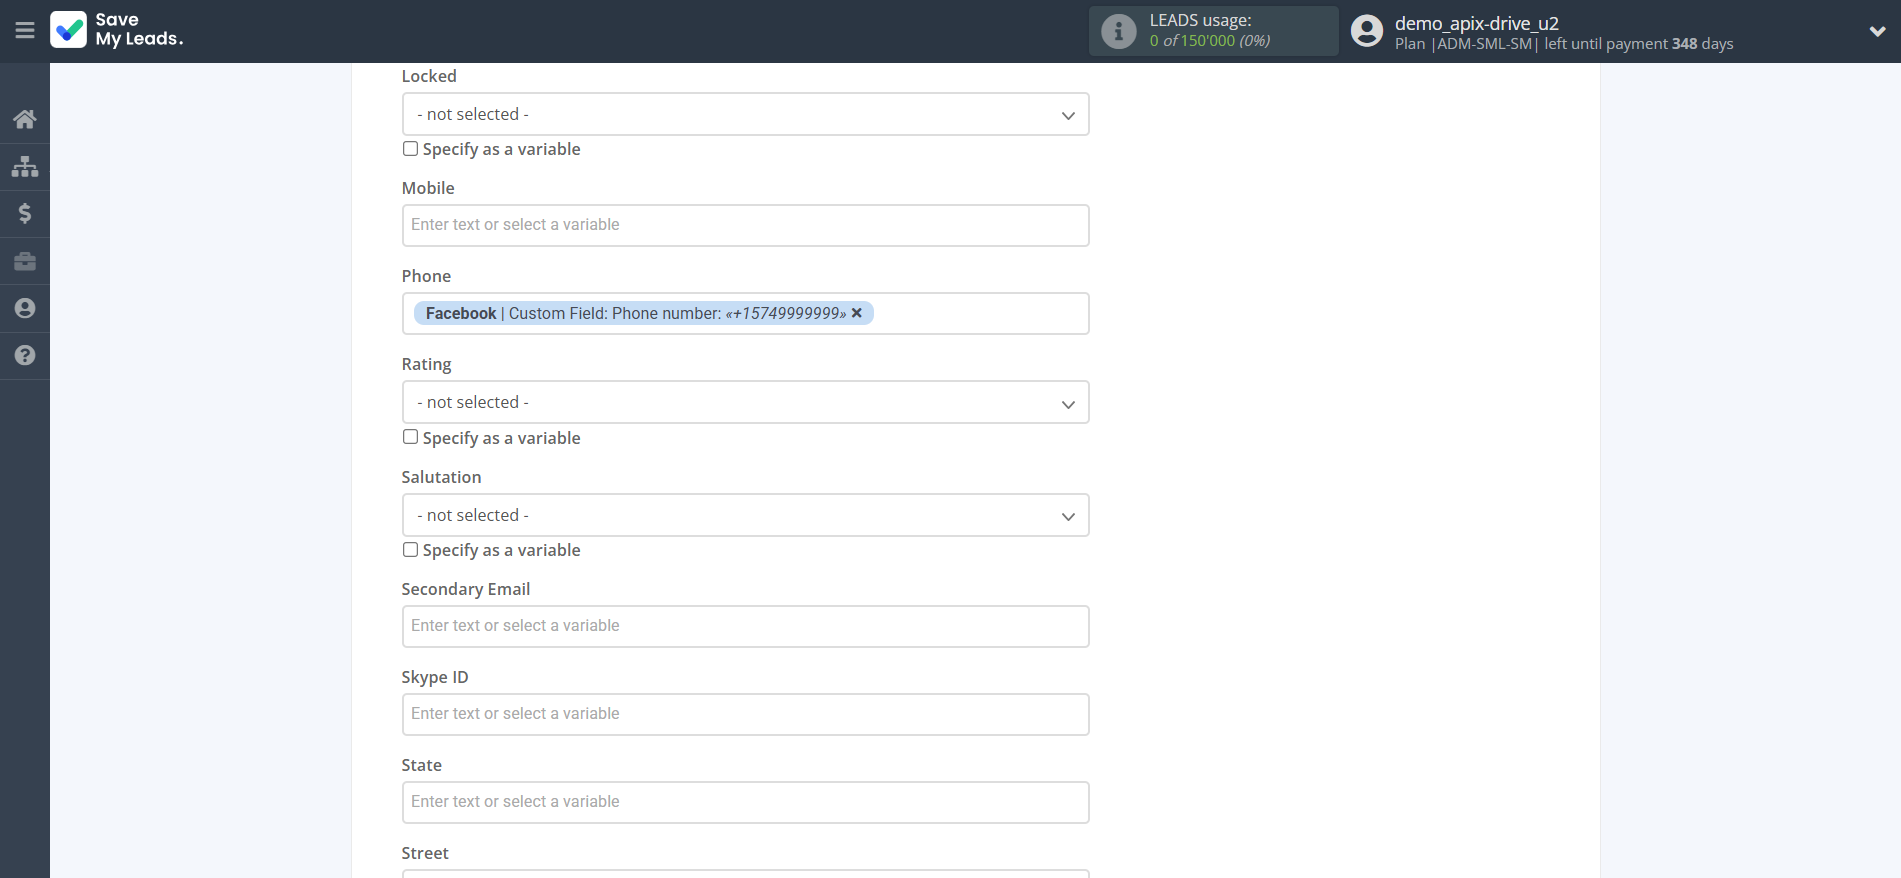The height and width of the screenshot is (878, 1901).
Task: Expand the account menu chevron
Action: [1877, 32]
